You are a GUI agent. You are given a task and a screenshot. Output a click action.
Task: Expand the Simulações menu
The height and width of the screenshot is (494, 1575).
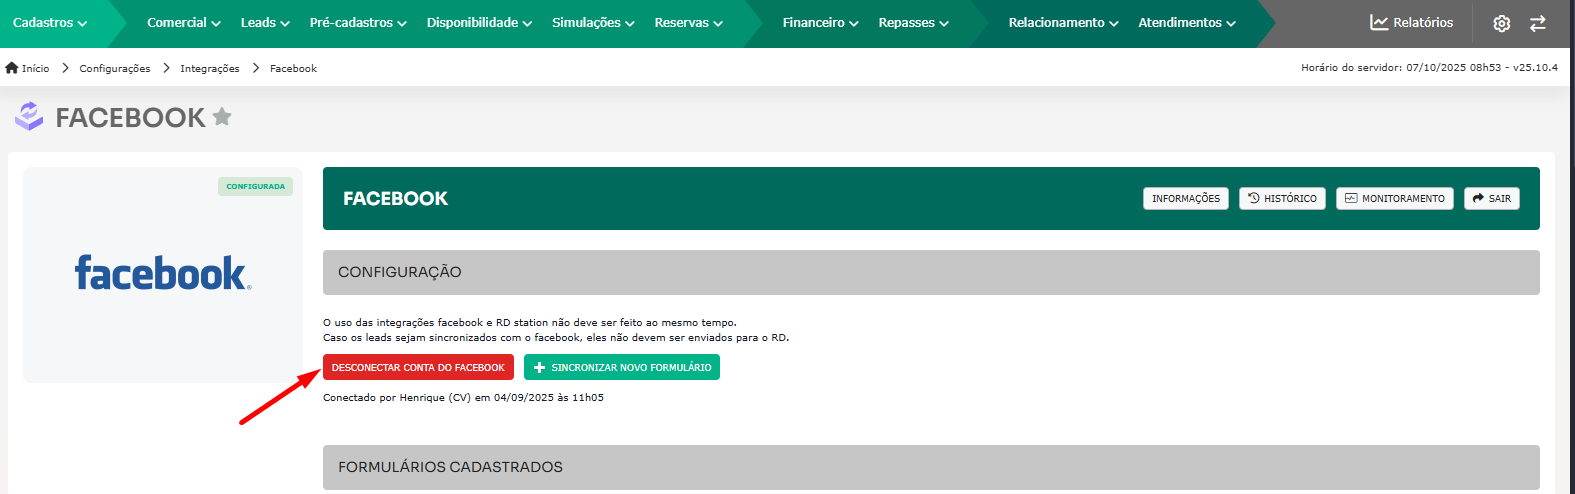593,22
